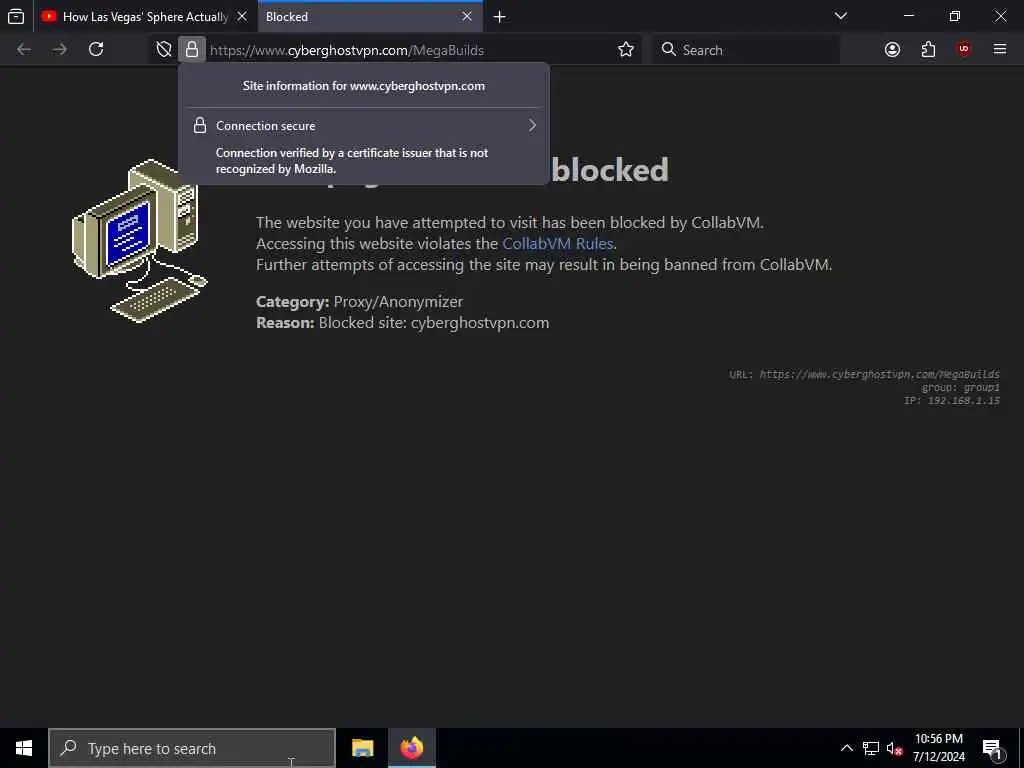Screen dimensions: 1024x768
Task: Click the Search box in toolbar
Action: click(746, 50)
